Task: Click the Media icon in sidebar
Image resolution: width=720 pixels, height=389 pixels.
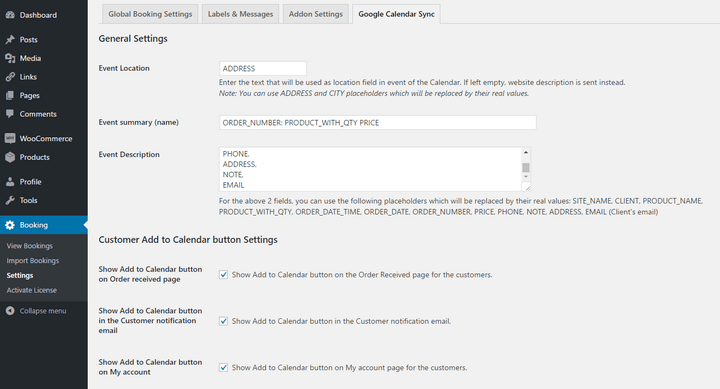Action: (x=10, y=58)
